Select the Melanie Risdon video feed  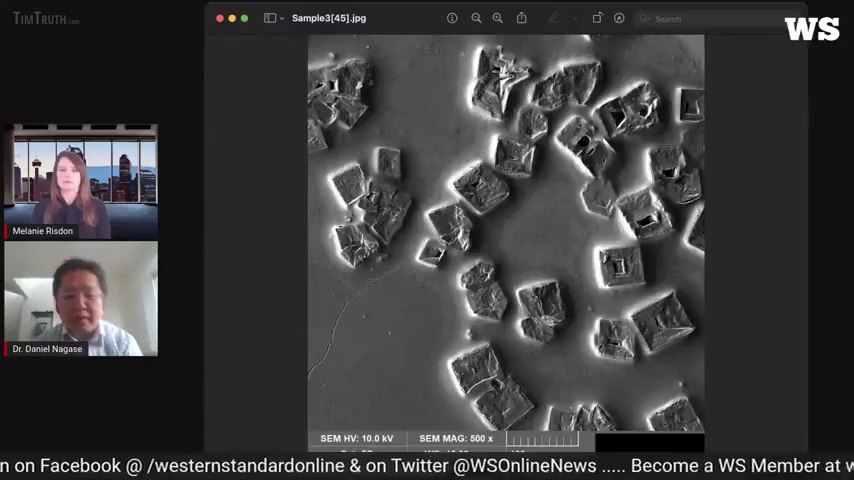(x=80, y=180)
